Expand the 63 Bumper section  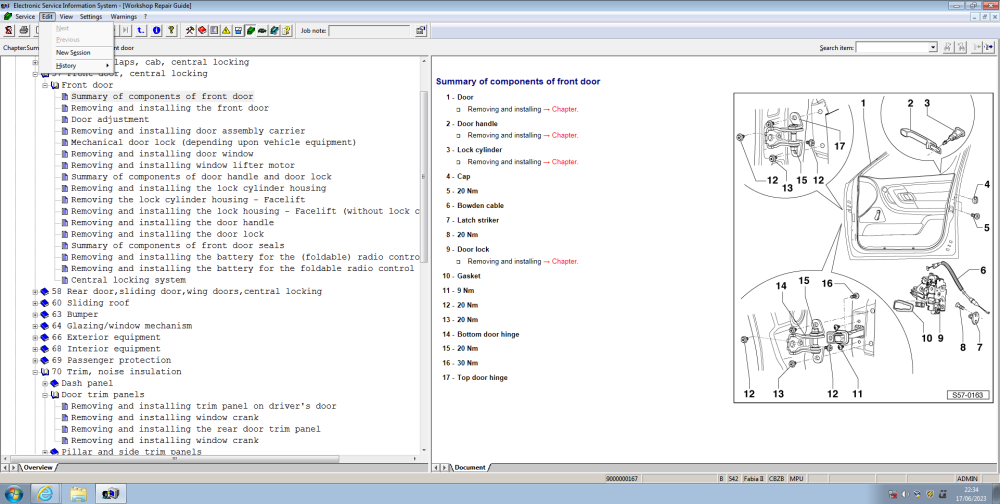tap(36, 315)
